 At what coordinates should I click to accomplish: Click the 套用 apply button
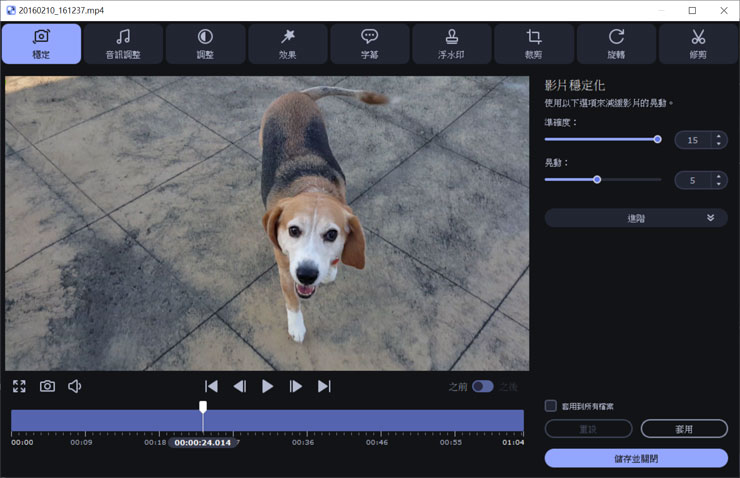point(684,429)
